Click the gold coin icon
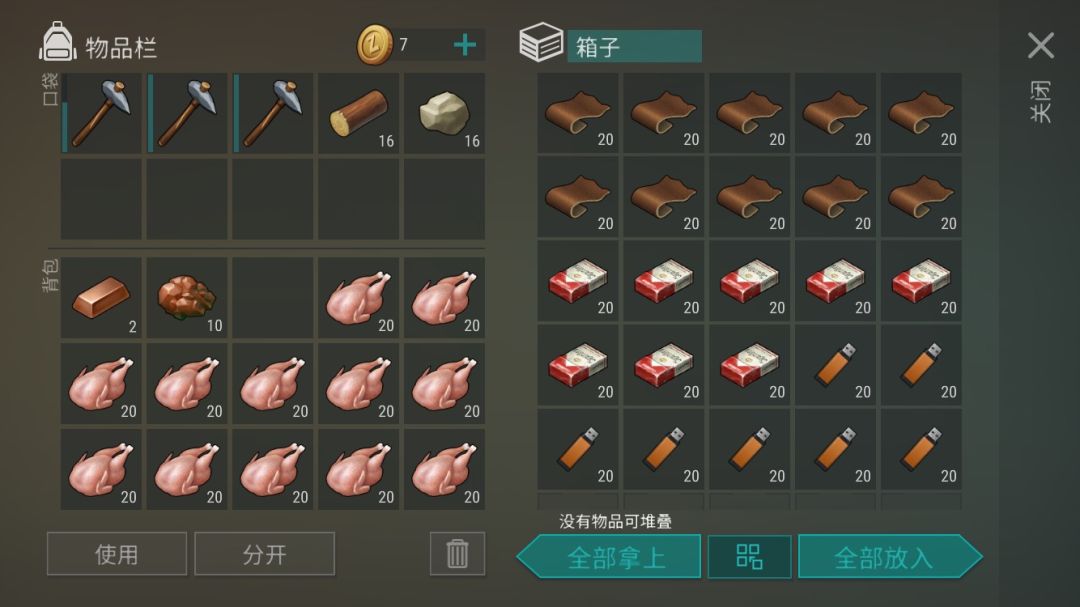Screen dimensions: 1080x607 click(375, 45)
